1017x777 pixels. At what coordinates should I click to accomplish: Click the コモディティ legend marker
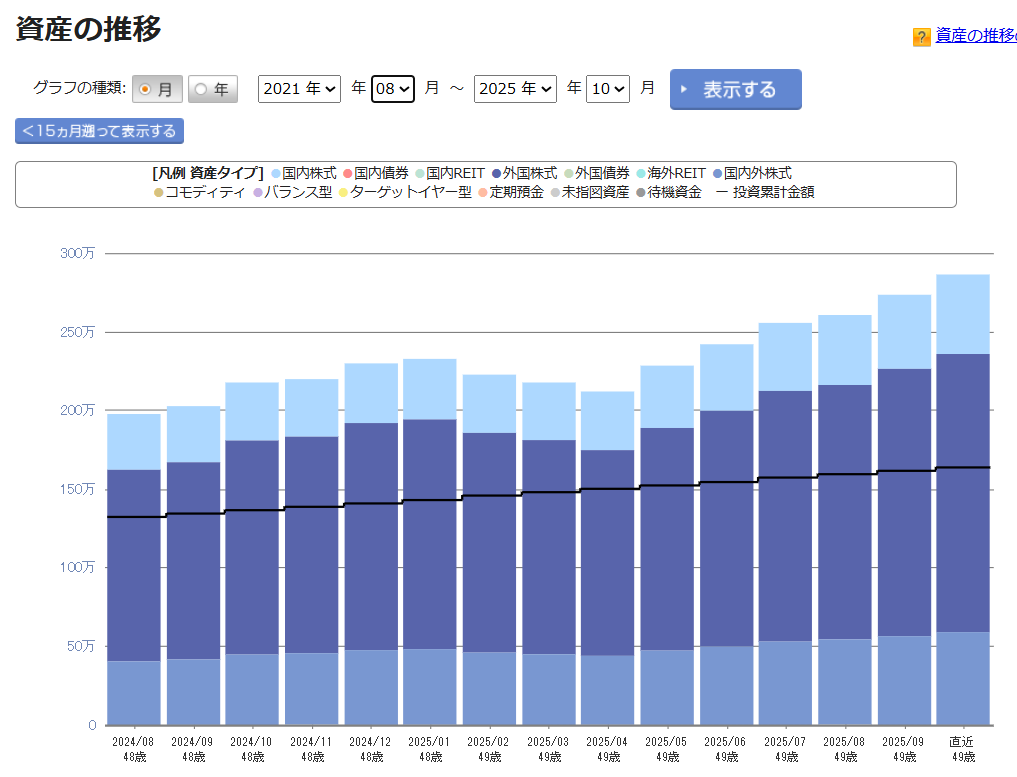158,193
